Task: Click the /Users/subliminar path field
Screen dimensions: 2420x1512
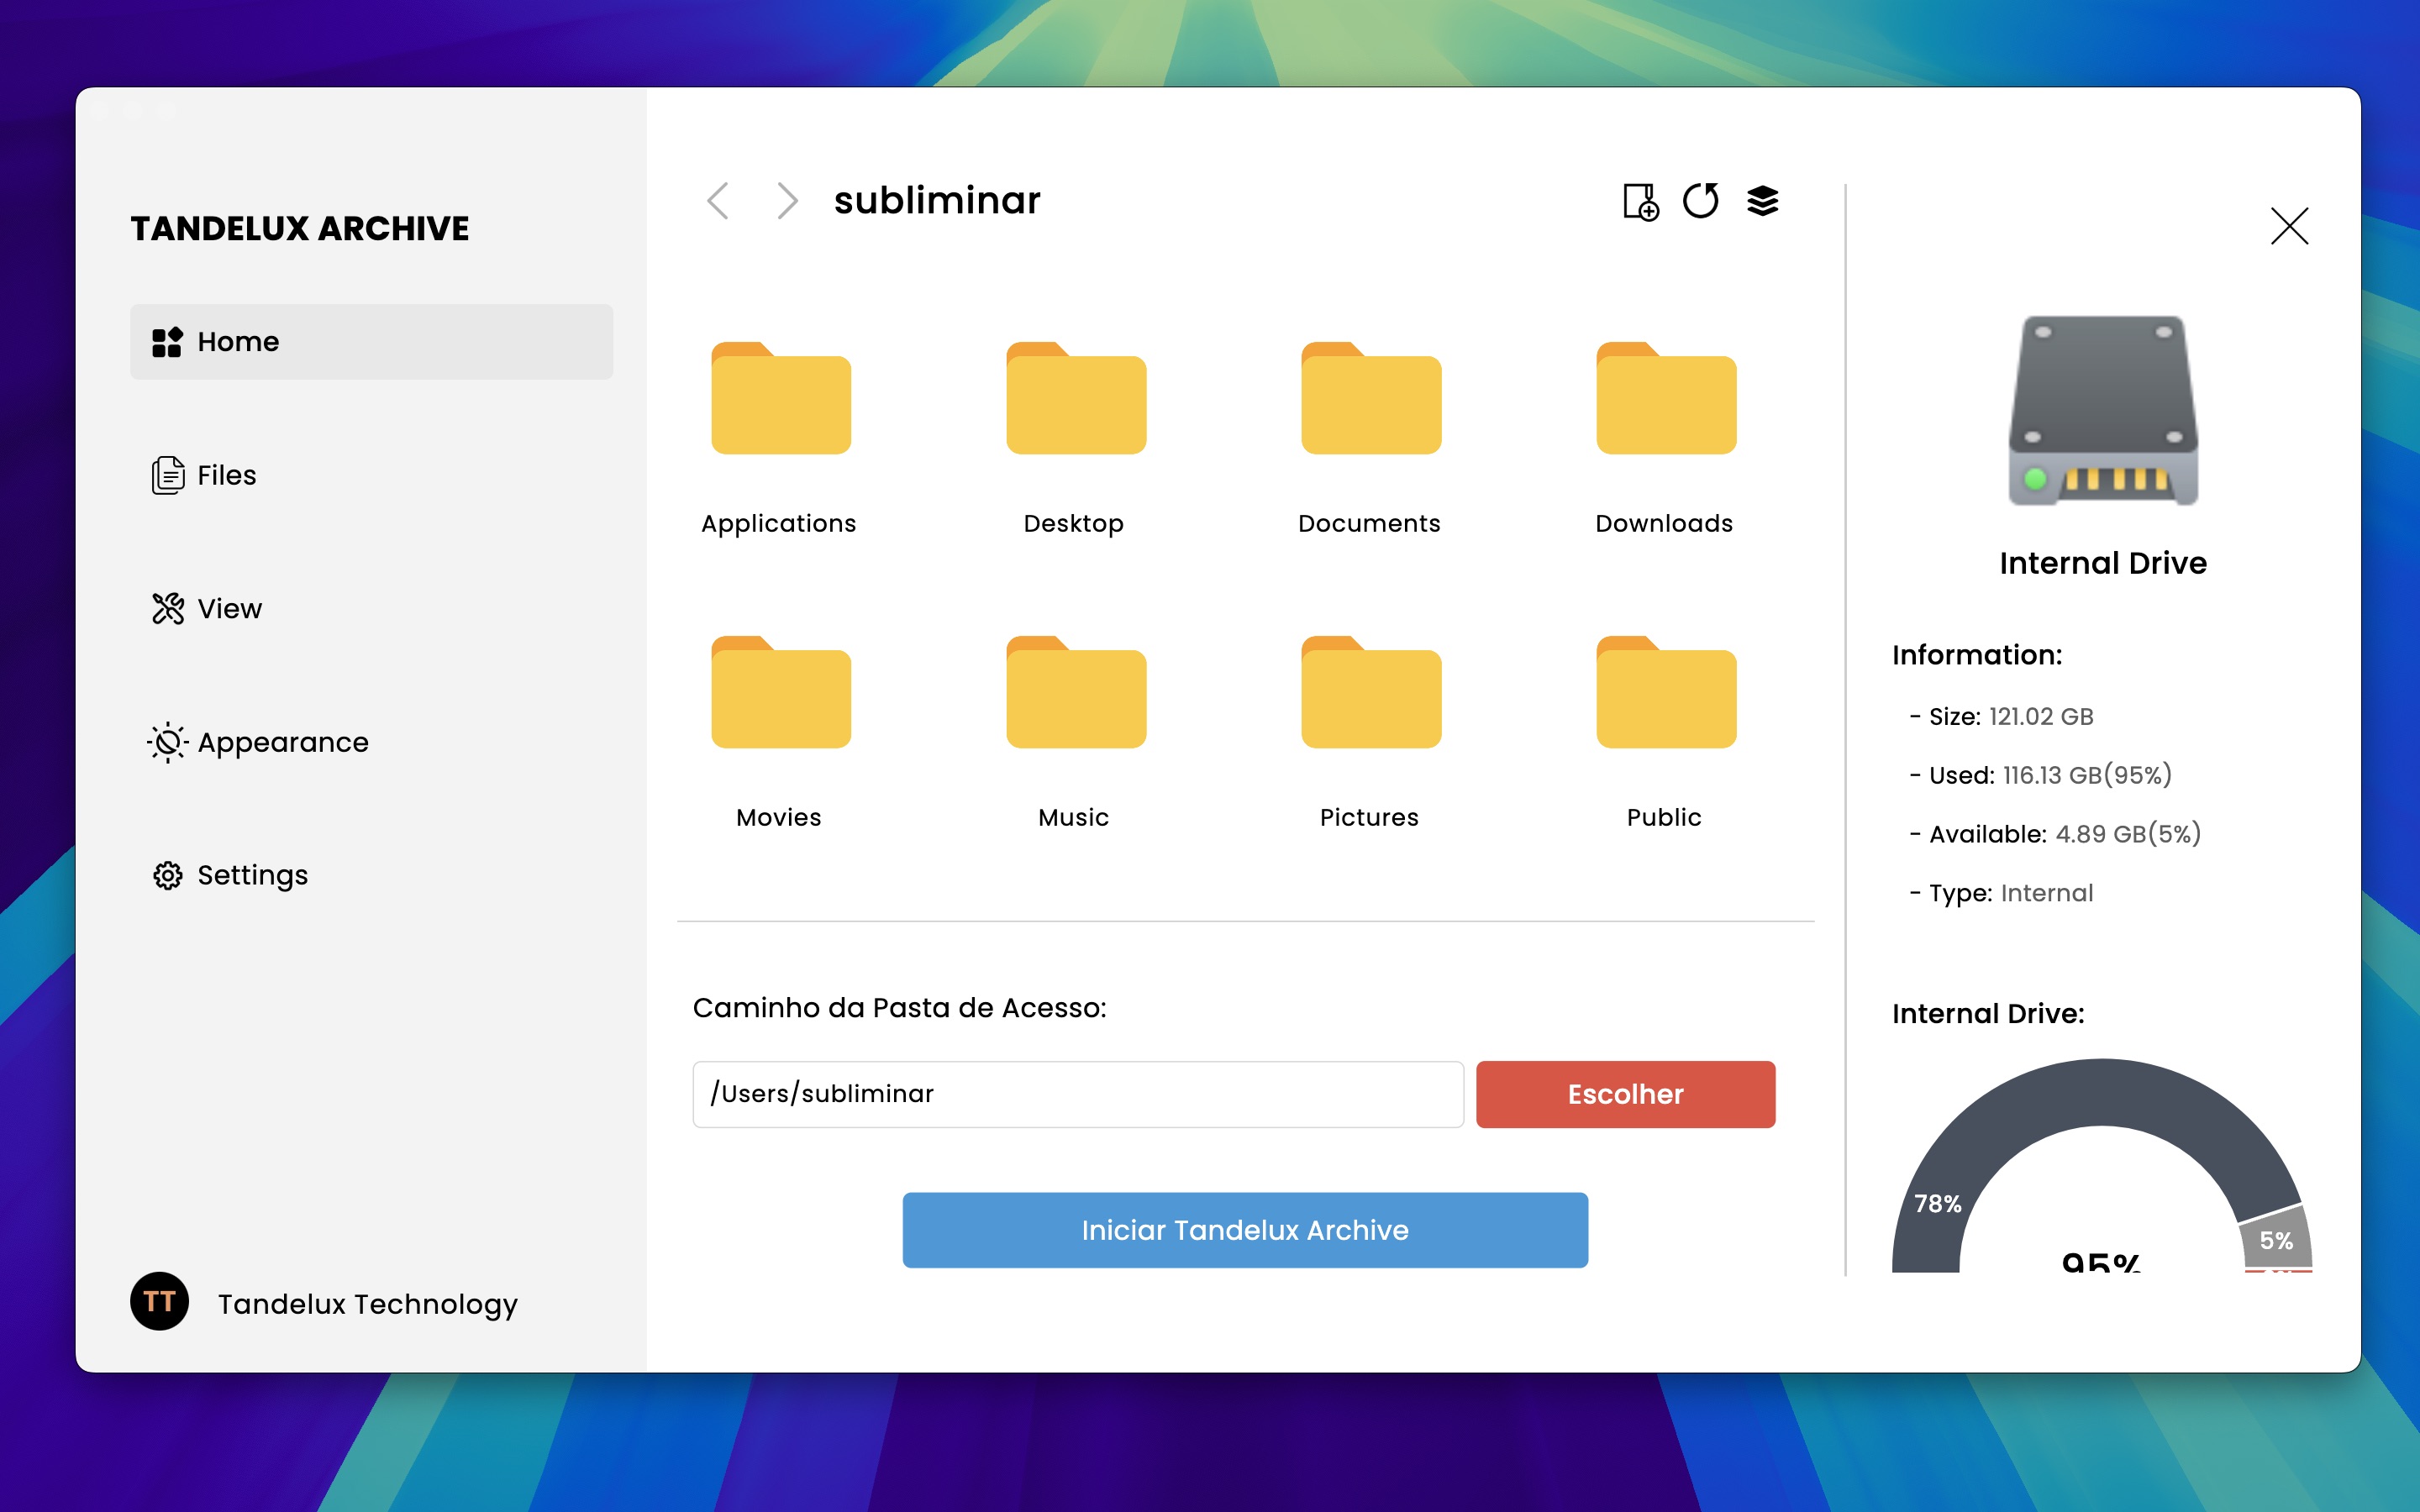Action: coord(1078,1094)
